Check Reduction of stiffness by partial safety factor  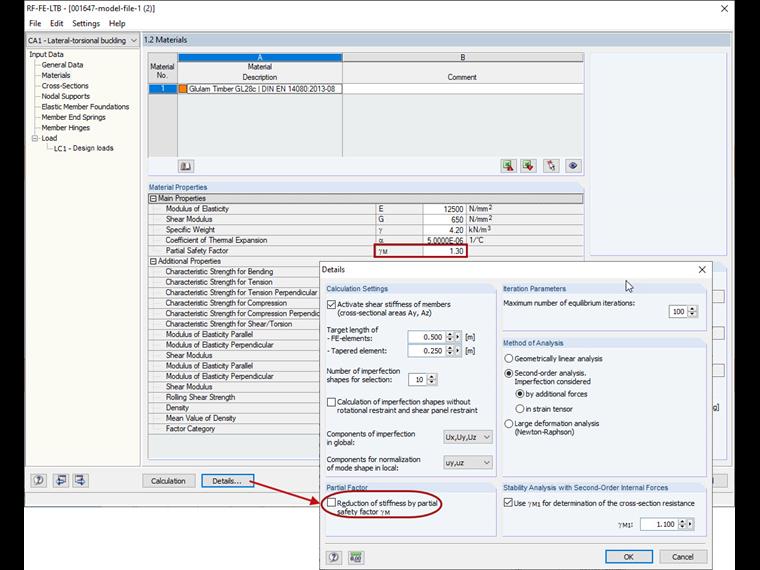click(332, 503)
